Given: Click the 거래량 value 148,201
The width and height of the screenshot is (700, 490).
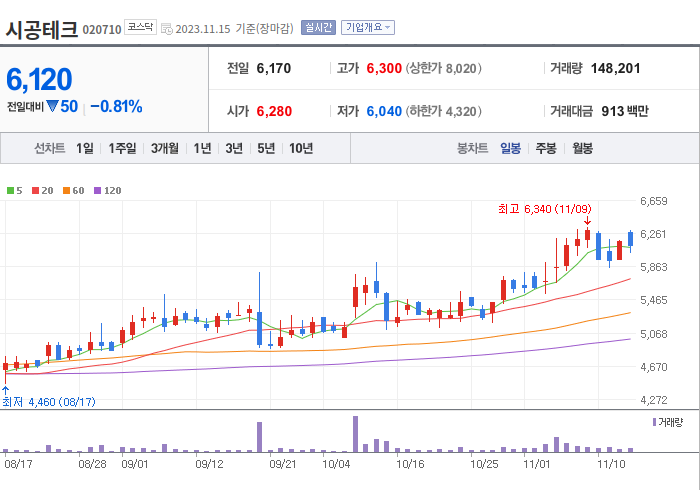Looking at the screenshot, I should click(615, 68).
